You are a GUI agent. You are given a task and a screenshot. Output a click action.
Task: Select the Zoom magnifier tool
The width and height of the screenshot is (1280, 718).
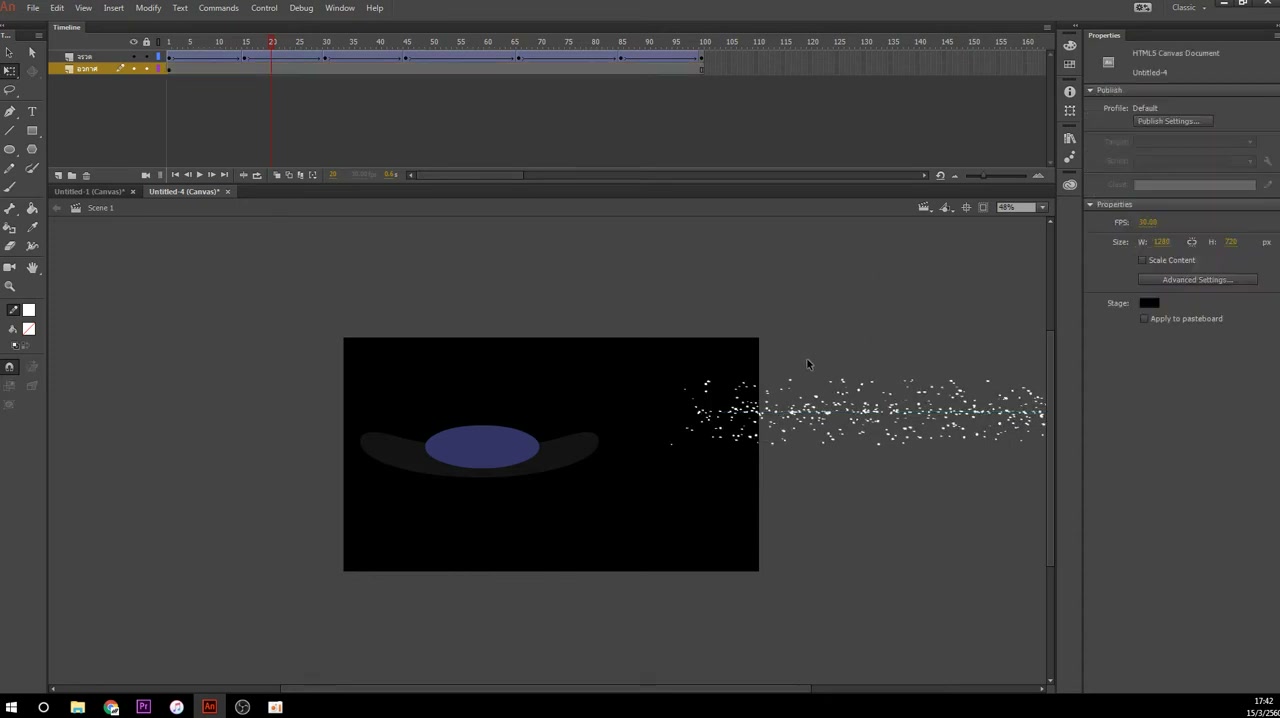click(x=10, y=286)
